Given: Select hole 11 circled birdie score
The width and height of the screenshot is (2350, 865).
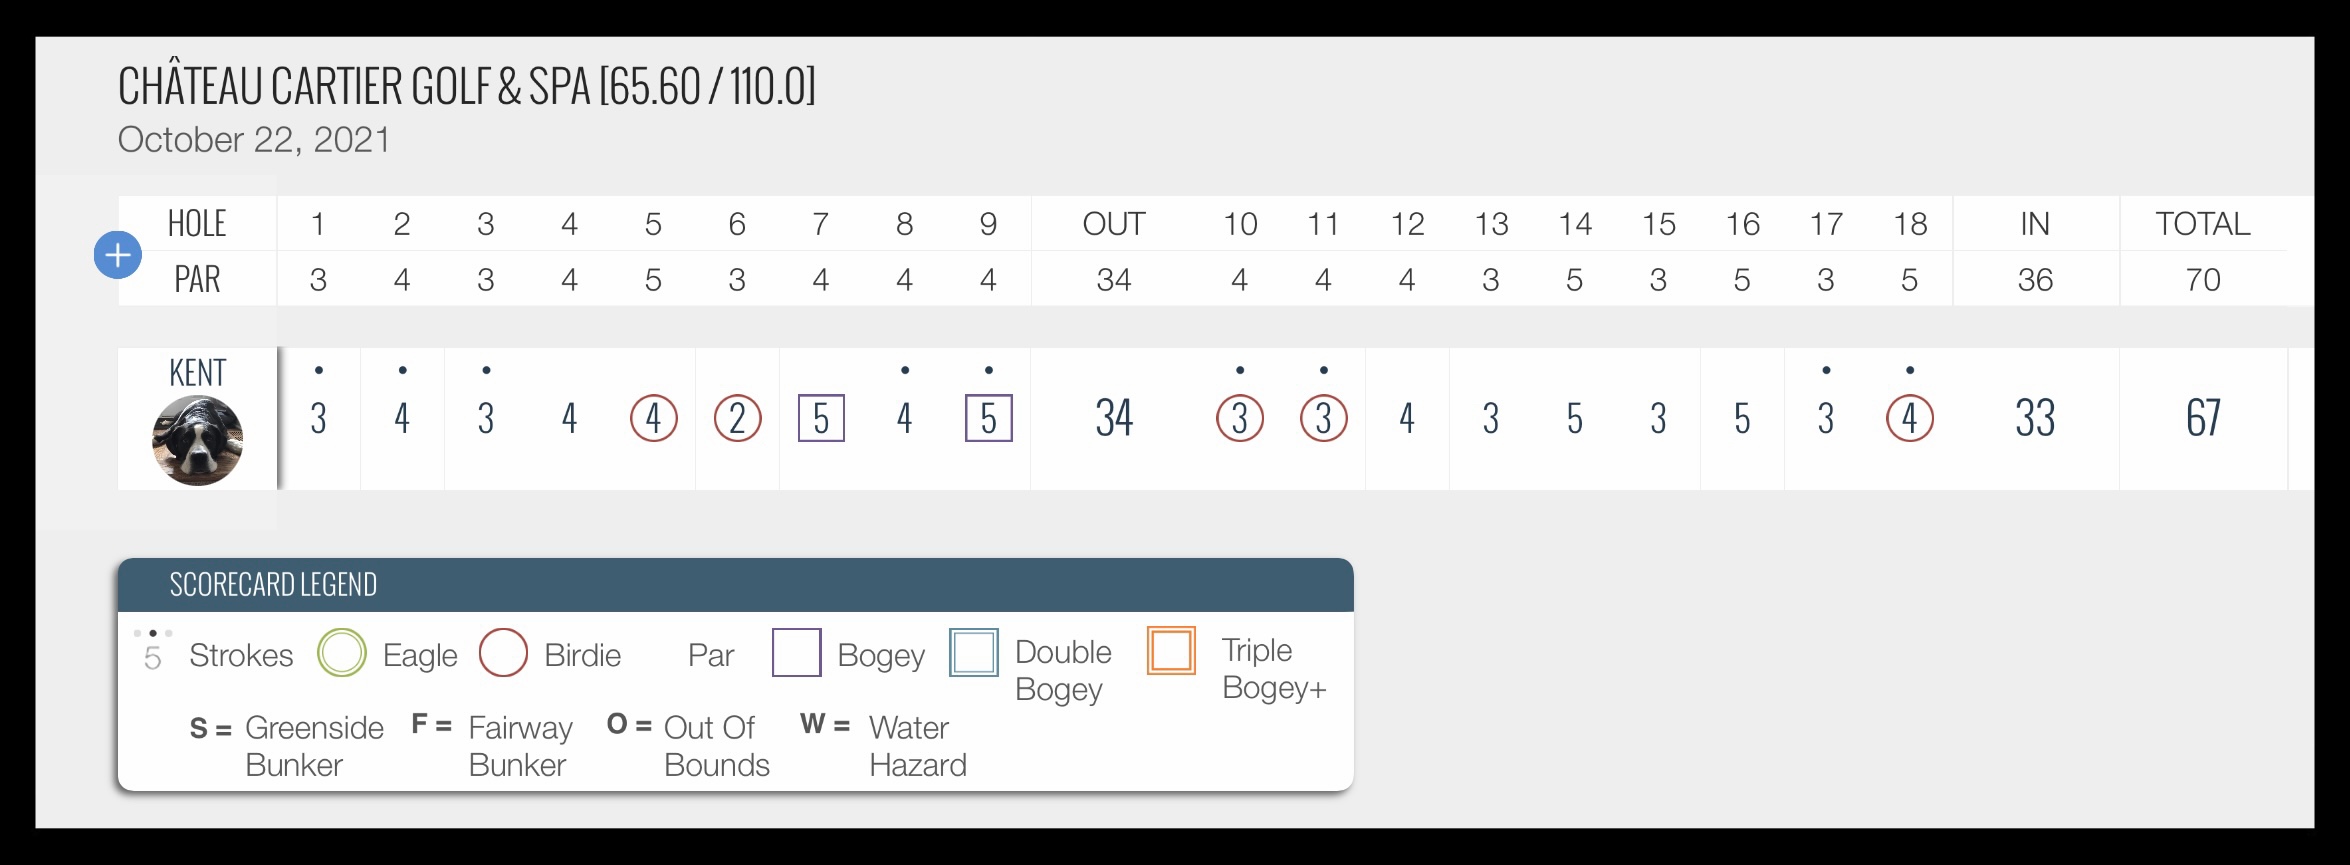Looking at the screenshot, I should point(1324,418).
